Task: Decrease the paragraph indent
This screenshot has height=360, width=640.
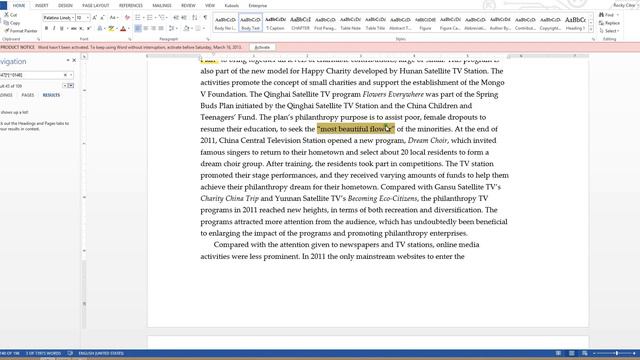Action: pyautogui.click(x=176, y=18)
